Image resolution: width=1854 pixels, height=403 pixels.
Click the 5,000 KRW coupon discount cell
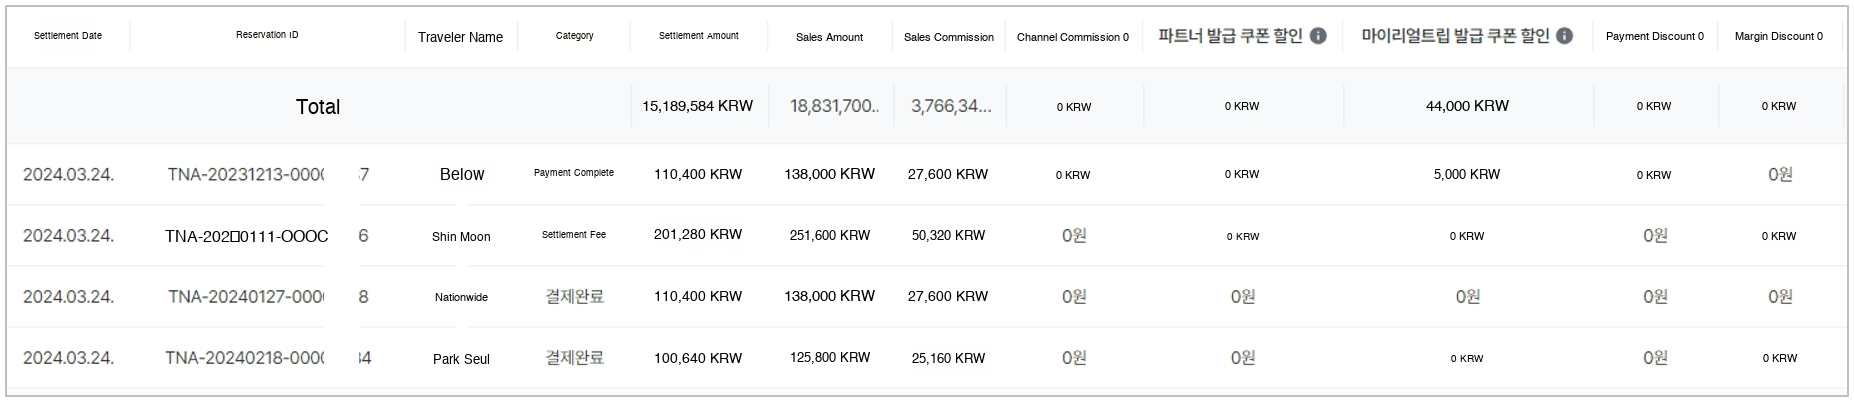(1466, 174)
